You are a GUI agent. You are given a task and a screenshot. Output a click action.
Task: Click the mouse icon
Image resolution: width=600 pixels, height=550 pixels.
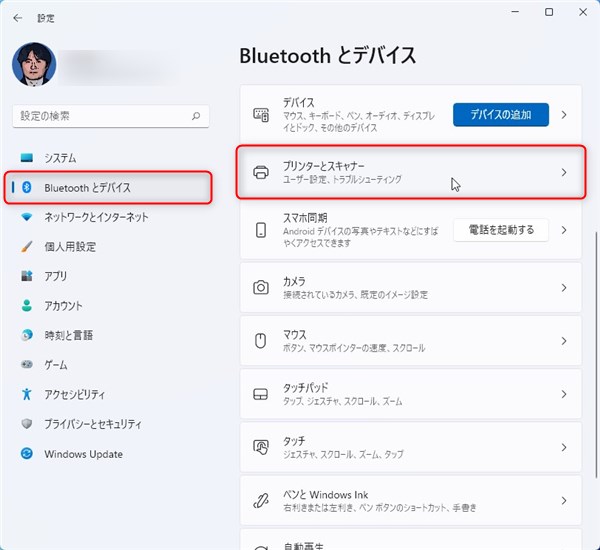261,341
